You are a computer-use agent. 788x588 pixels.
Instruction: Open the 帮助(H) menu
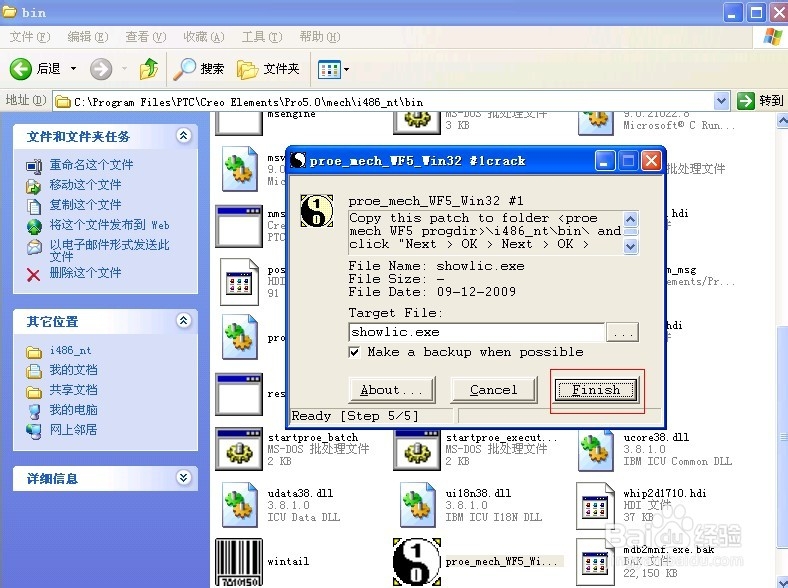320,37
